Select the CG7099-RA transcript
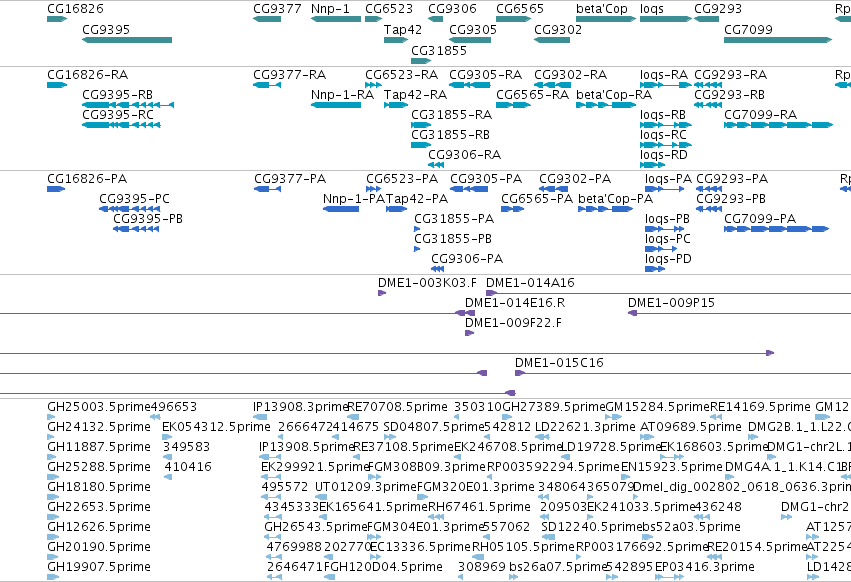The image size is (851, 582). 778,125
